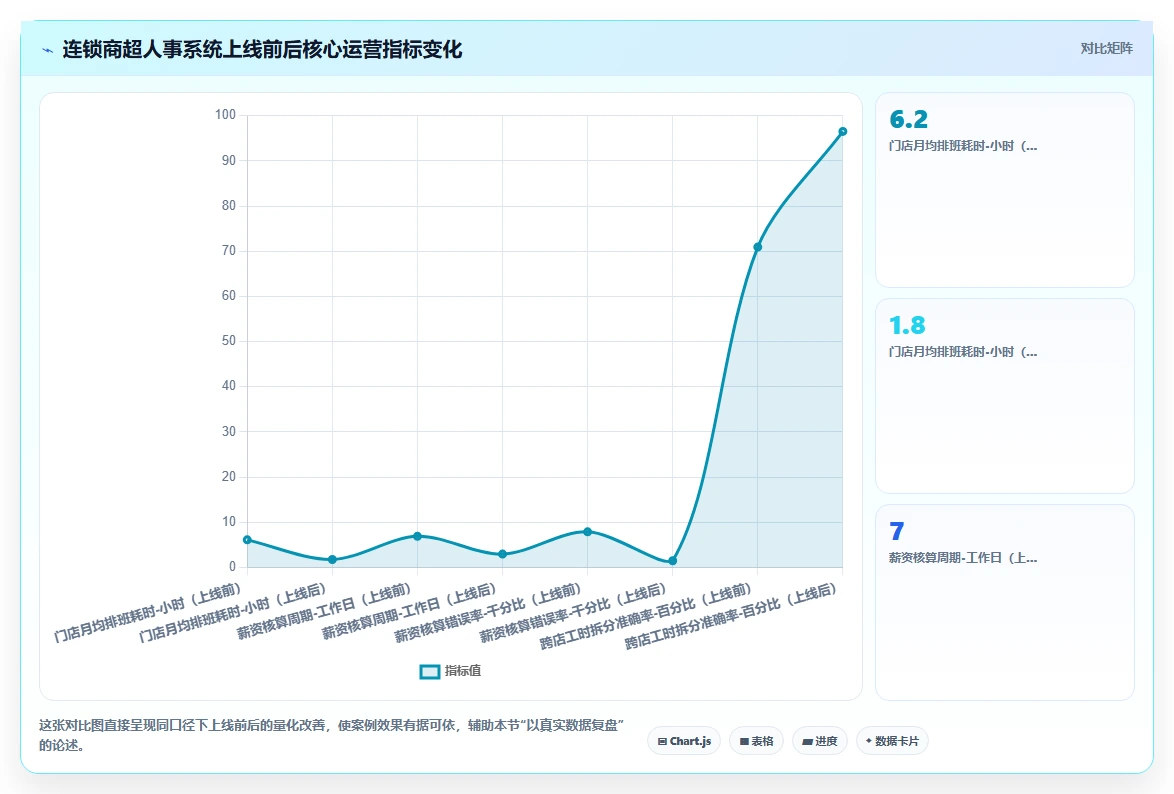
Task: Open the 6.2 data card
Action: point(1005,190)
